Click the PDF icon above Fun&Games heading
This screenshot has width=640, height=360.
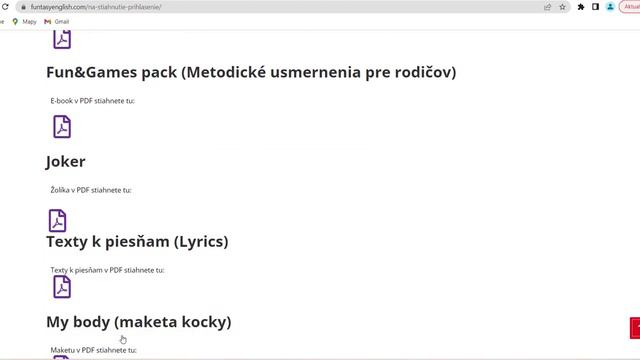pos(62,40)
